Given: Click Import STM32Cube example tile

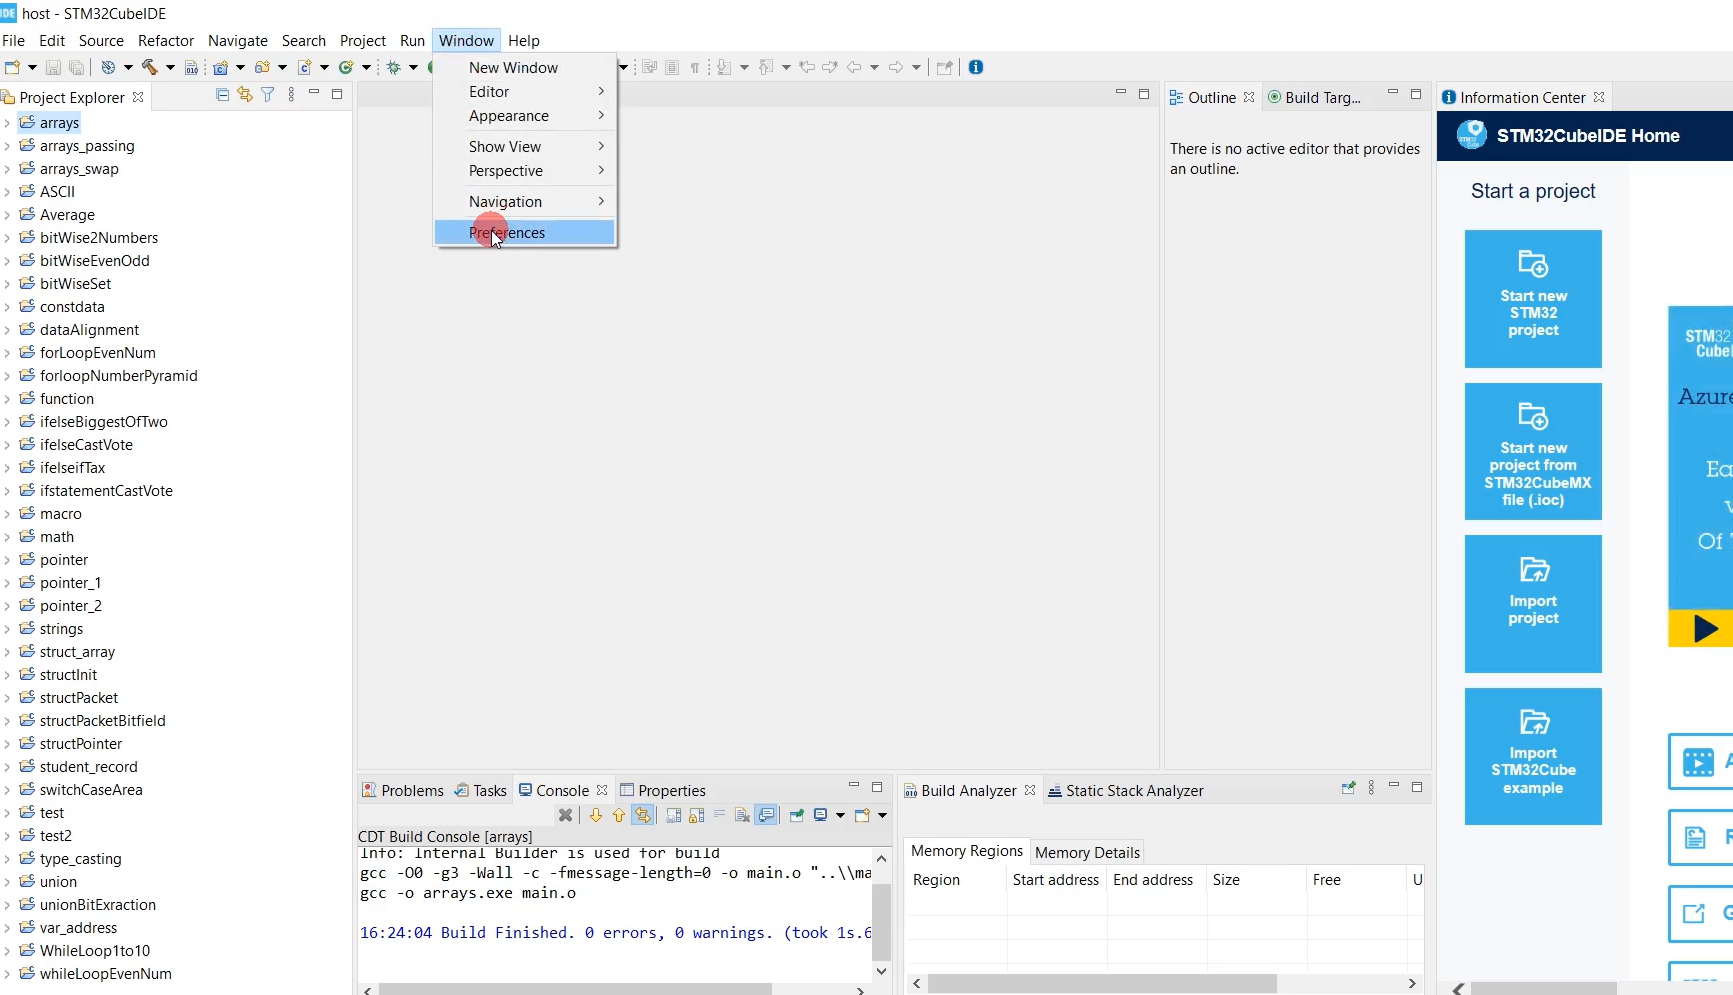Looking at the screenshot, I should 1533,756.
